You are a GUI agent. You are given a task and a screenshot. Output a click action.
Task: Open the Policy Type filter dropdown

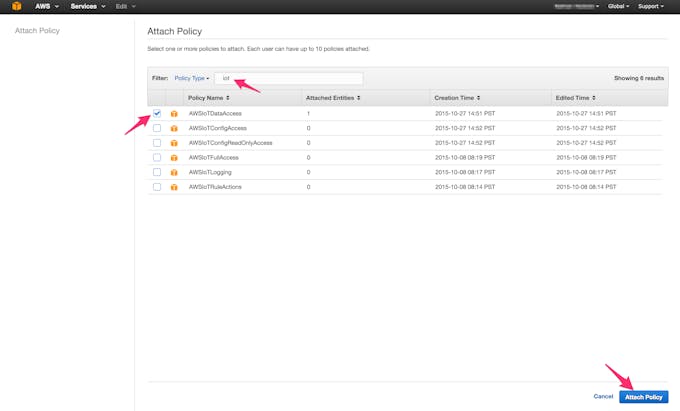pos(192,78)
